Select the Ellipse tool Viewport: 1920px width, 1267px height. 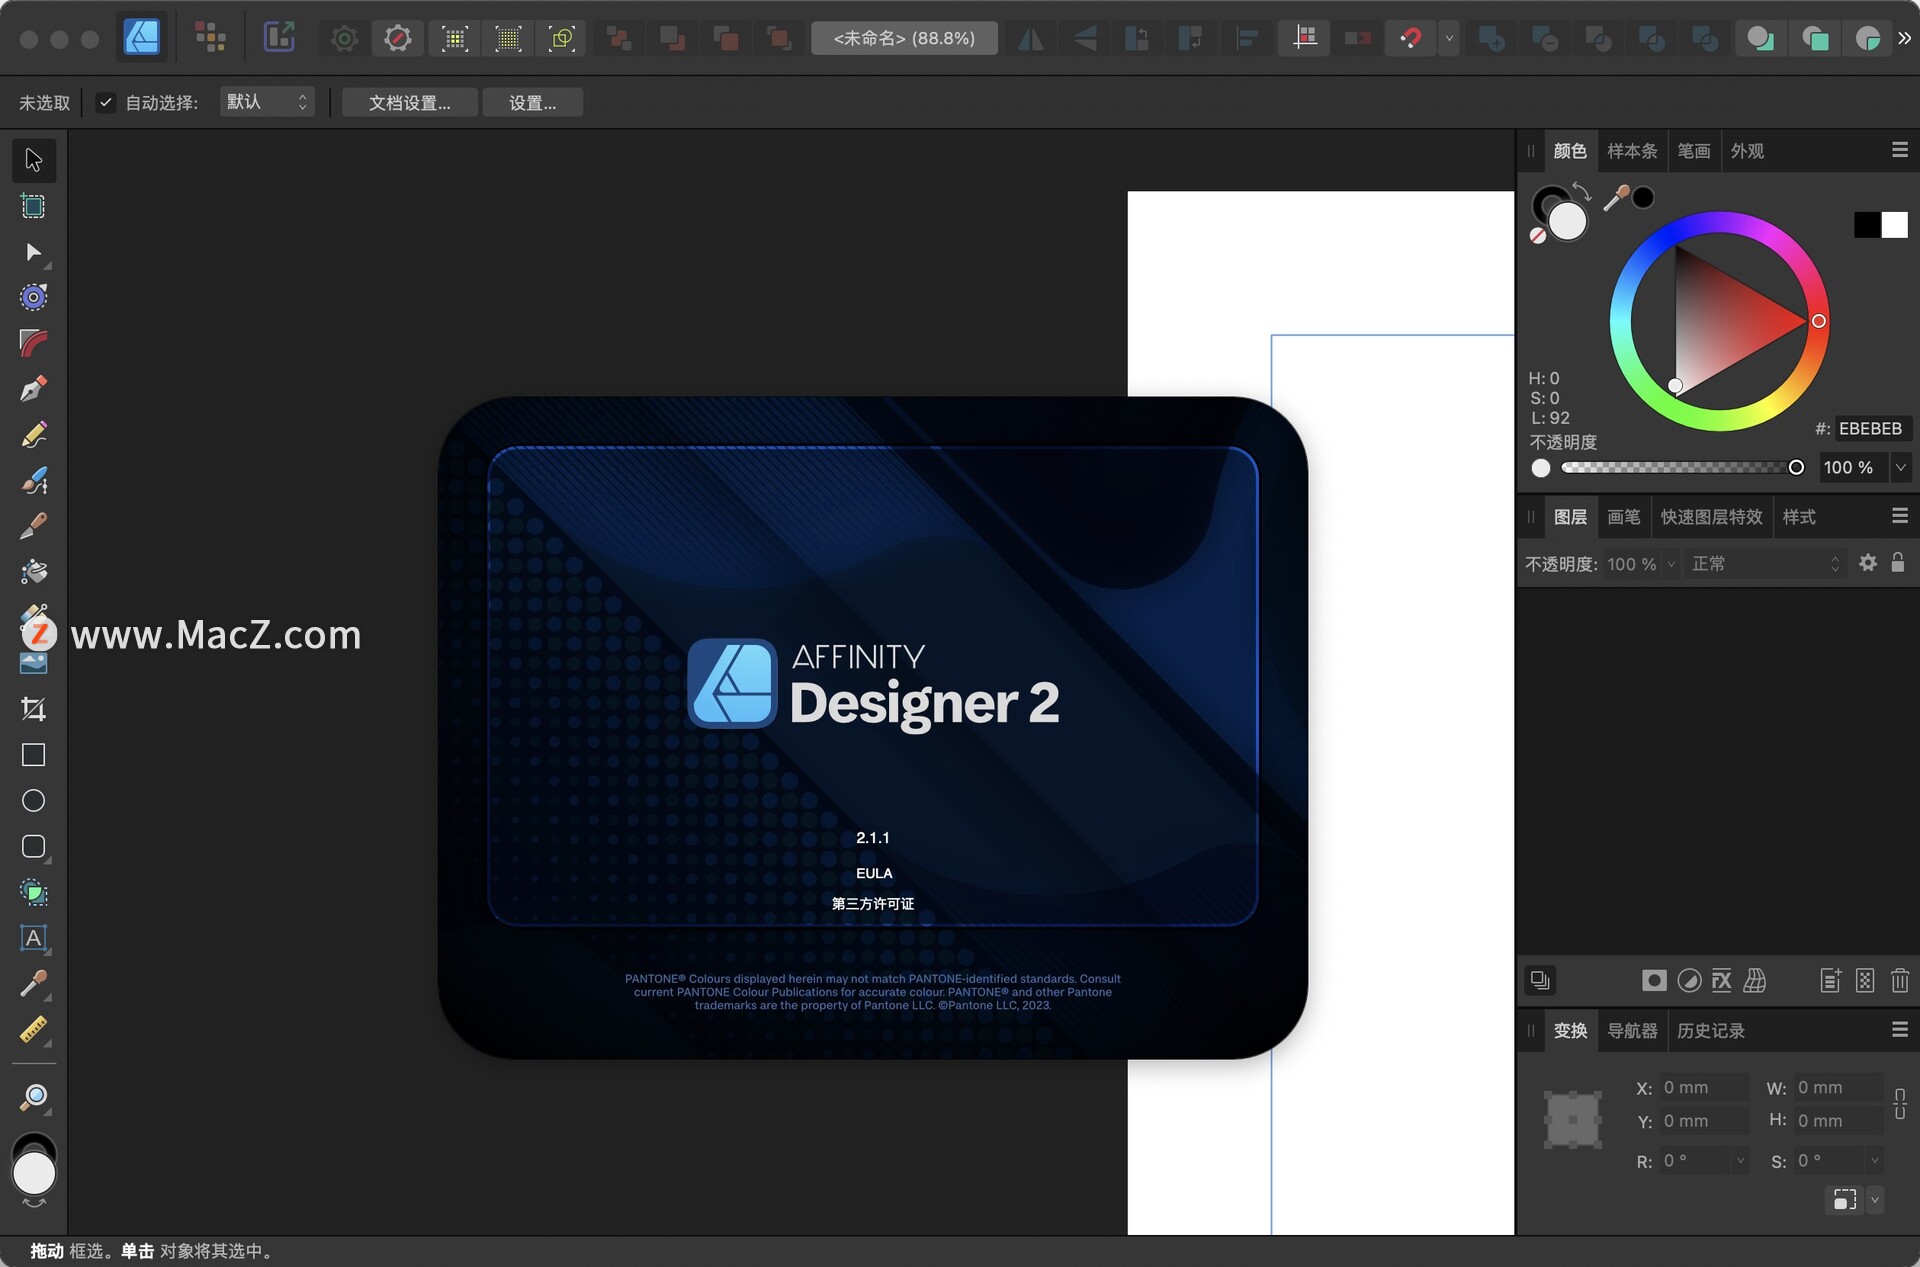tap(33, 801)
